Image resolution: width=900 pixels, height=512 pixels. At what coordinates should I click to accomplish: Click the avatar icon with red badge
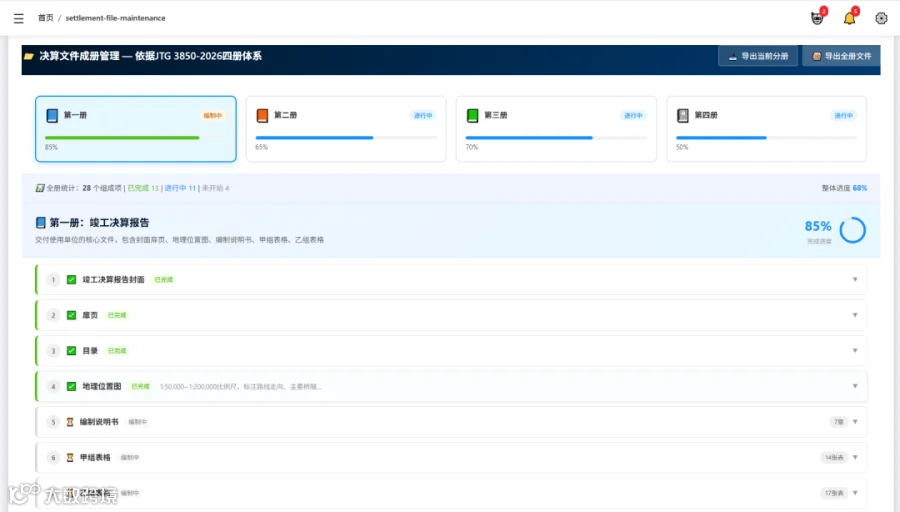point(817,18)
